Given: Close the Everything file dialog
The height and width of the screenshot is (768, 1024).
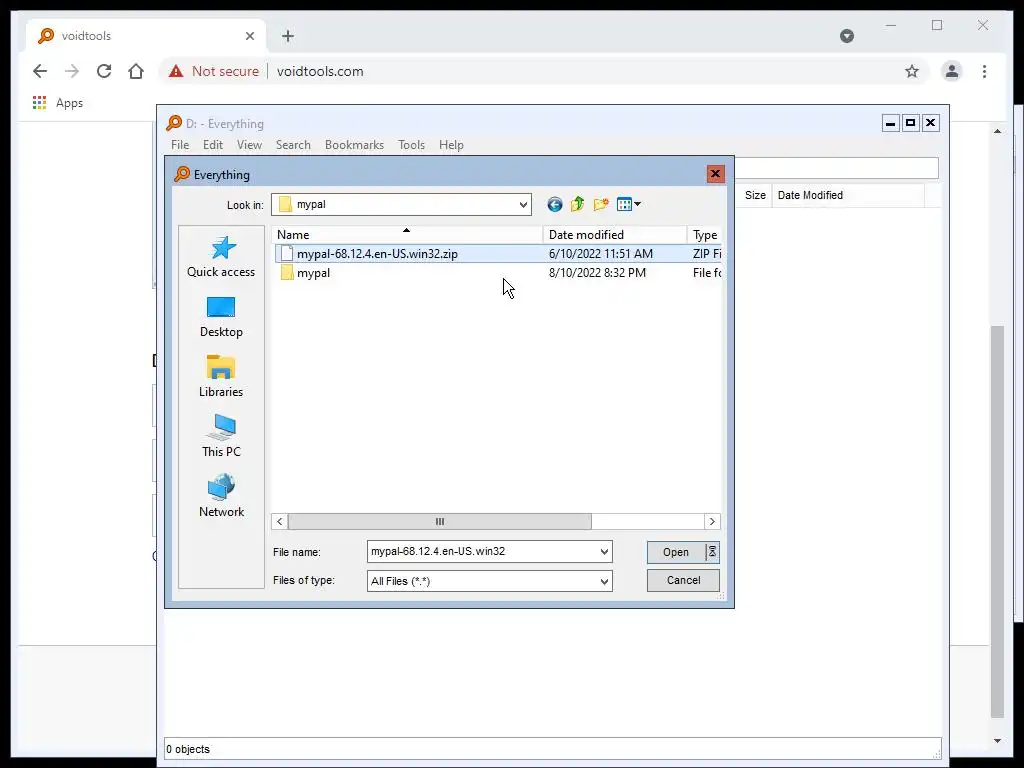Looking at the screenshot, I should [715, 174].
